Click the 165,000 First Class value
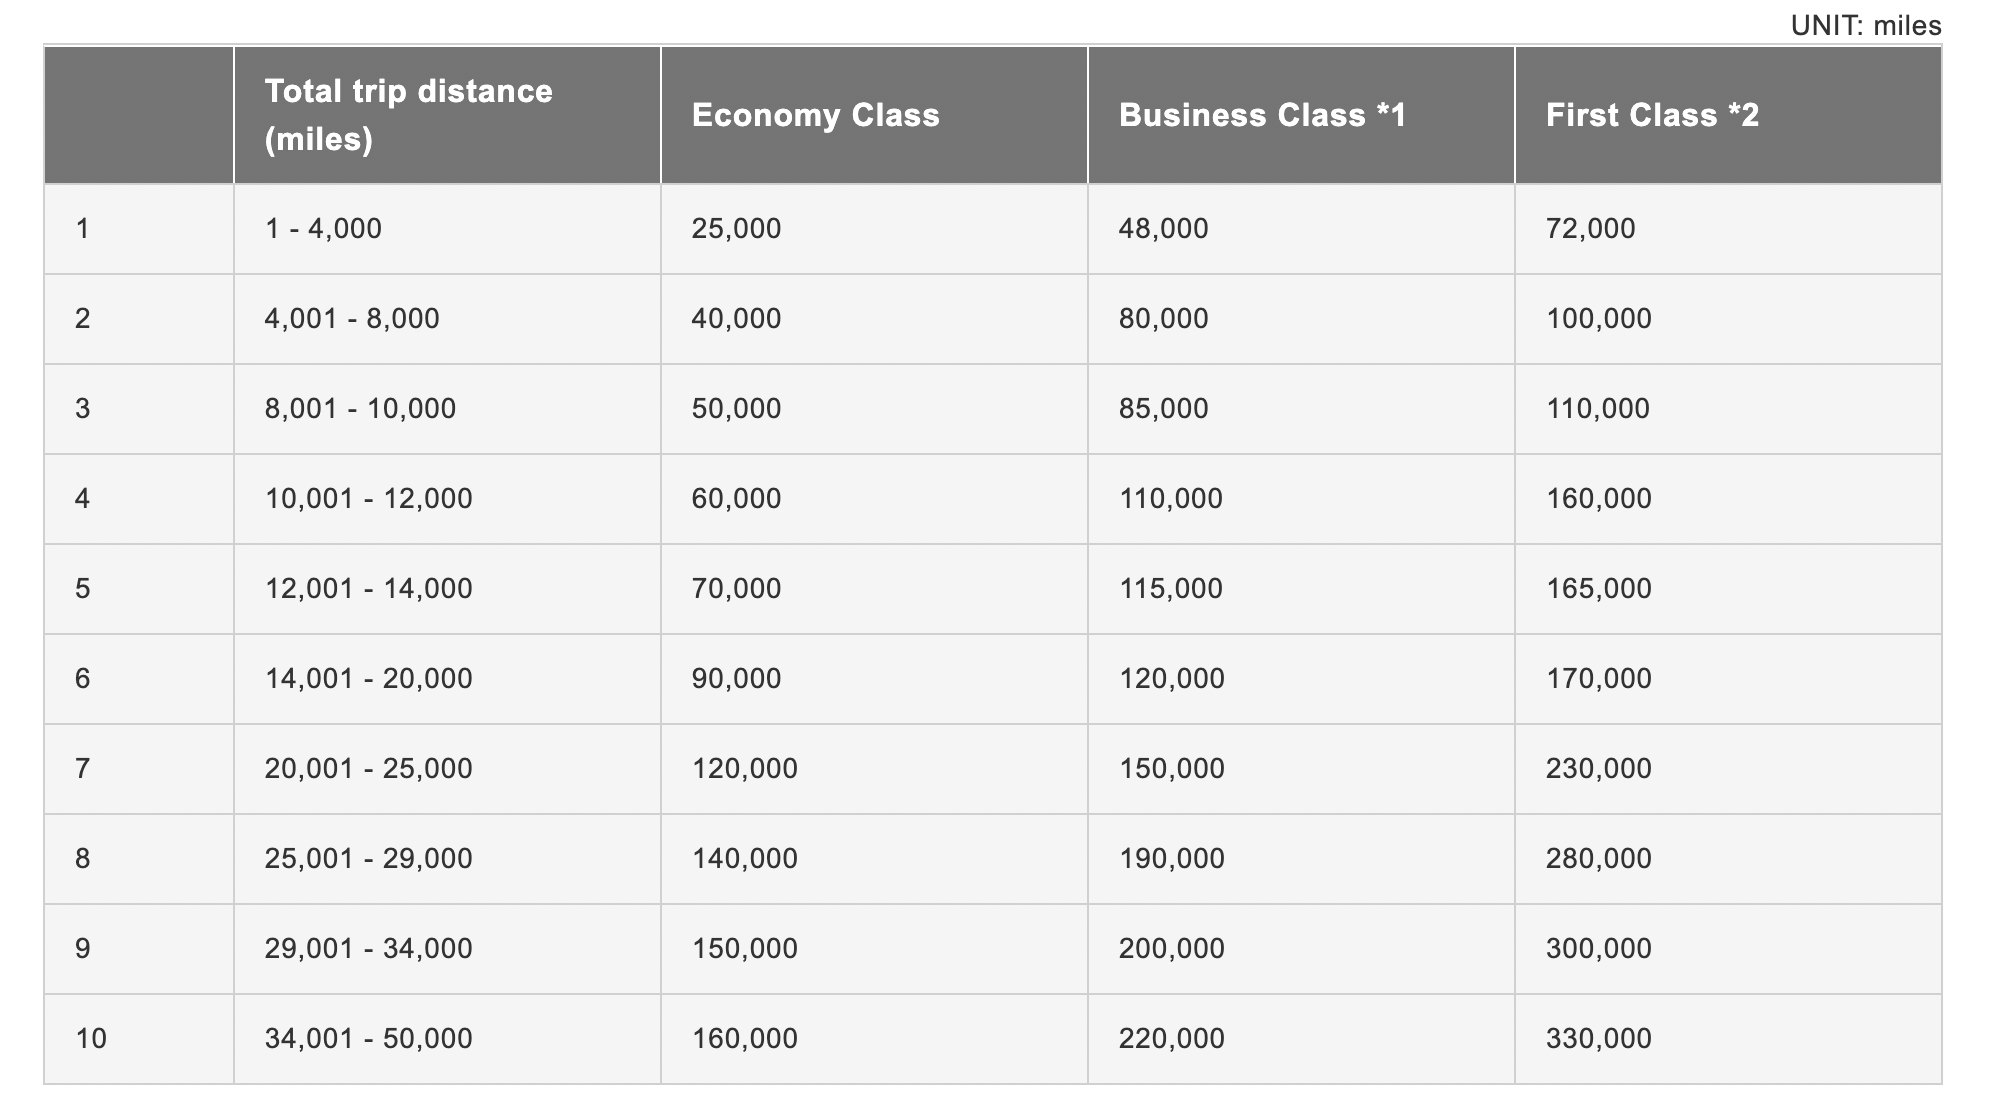Viewport: 1990px width, 1104px height. tap(1598, 589)
